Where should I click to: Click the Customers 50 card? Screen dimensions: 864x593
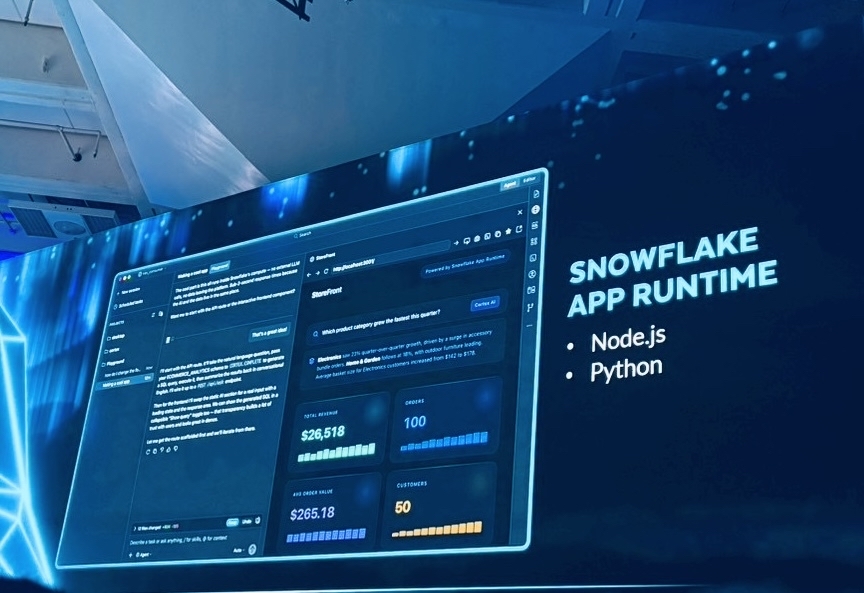[x=439, y=508]
